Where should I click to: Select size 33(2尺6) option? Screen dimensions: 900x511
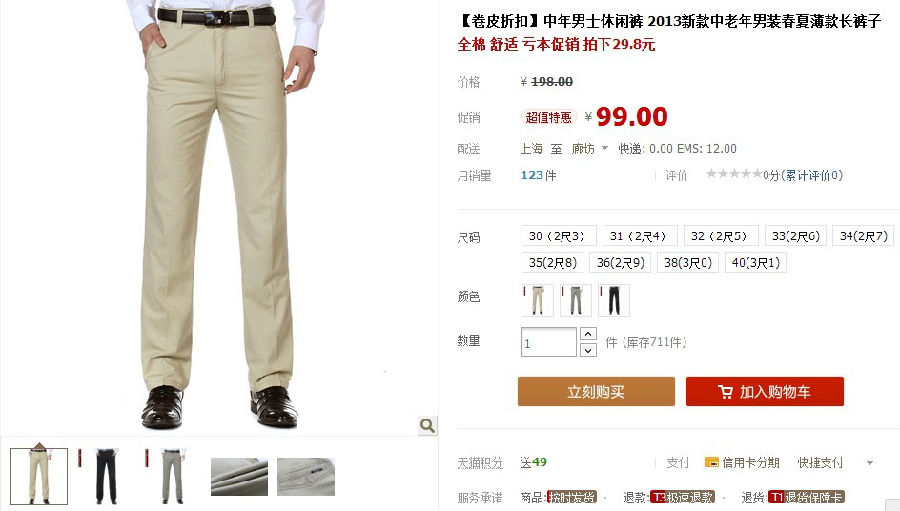click(x=796, y=236)
